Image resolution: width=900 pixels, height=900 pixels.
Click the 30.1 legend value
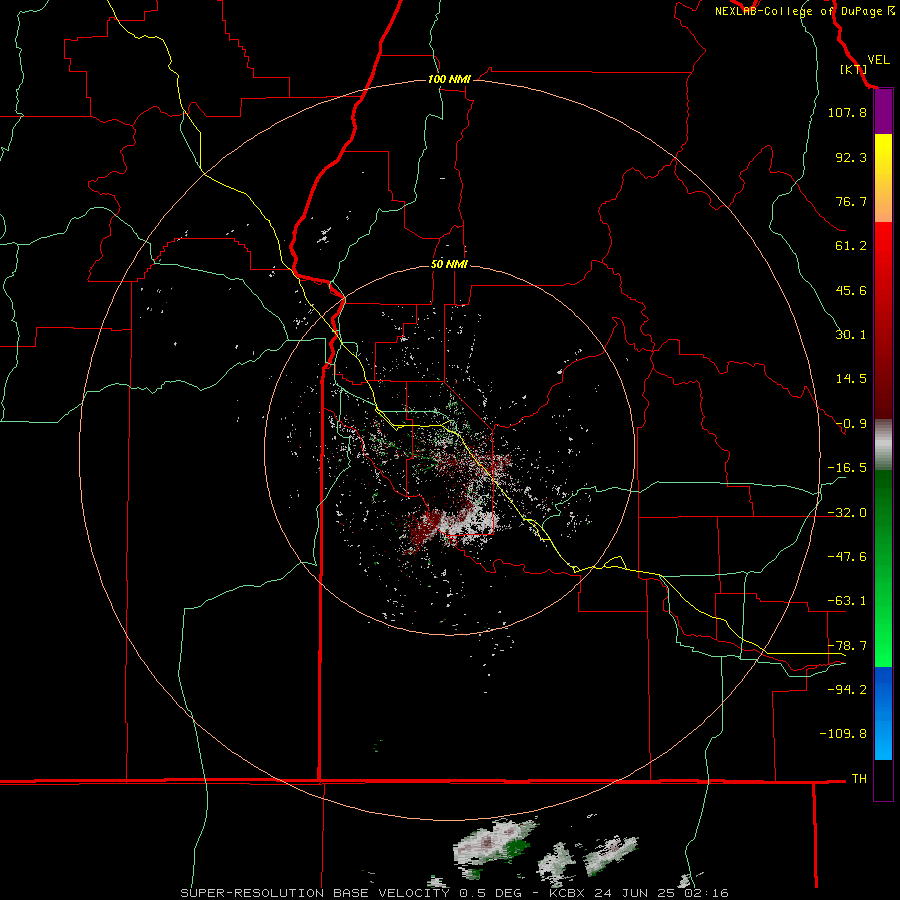(851, 335)
